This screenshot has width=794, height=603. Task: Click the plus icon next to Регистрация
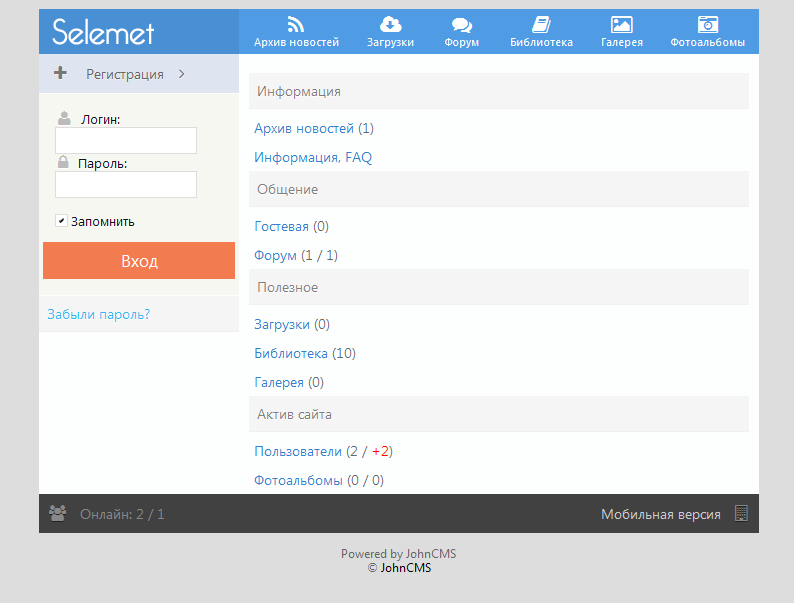[x=60, y=73]
